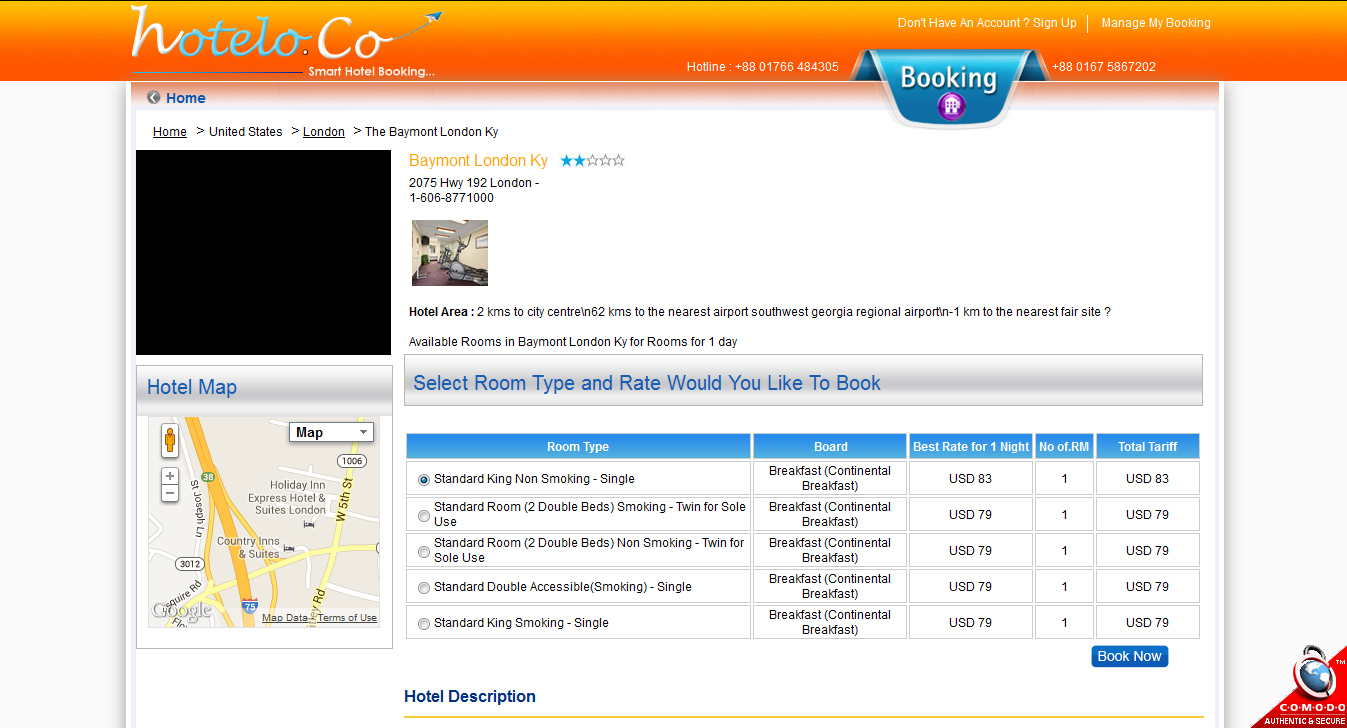Open the Map type dropdown
The width and height of the screenshot is (1347, 728).
(331, 432)
